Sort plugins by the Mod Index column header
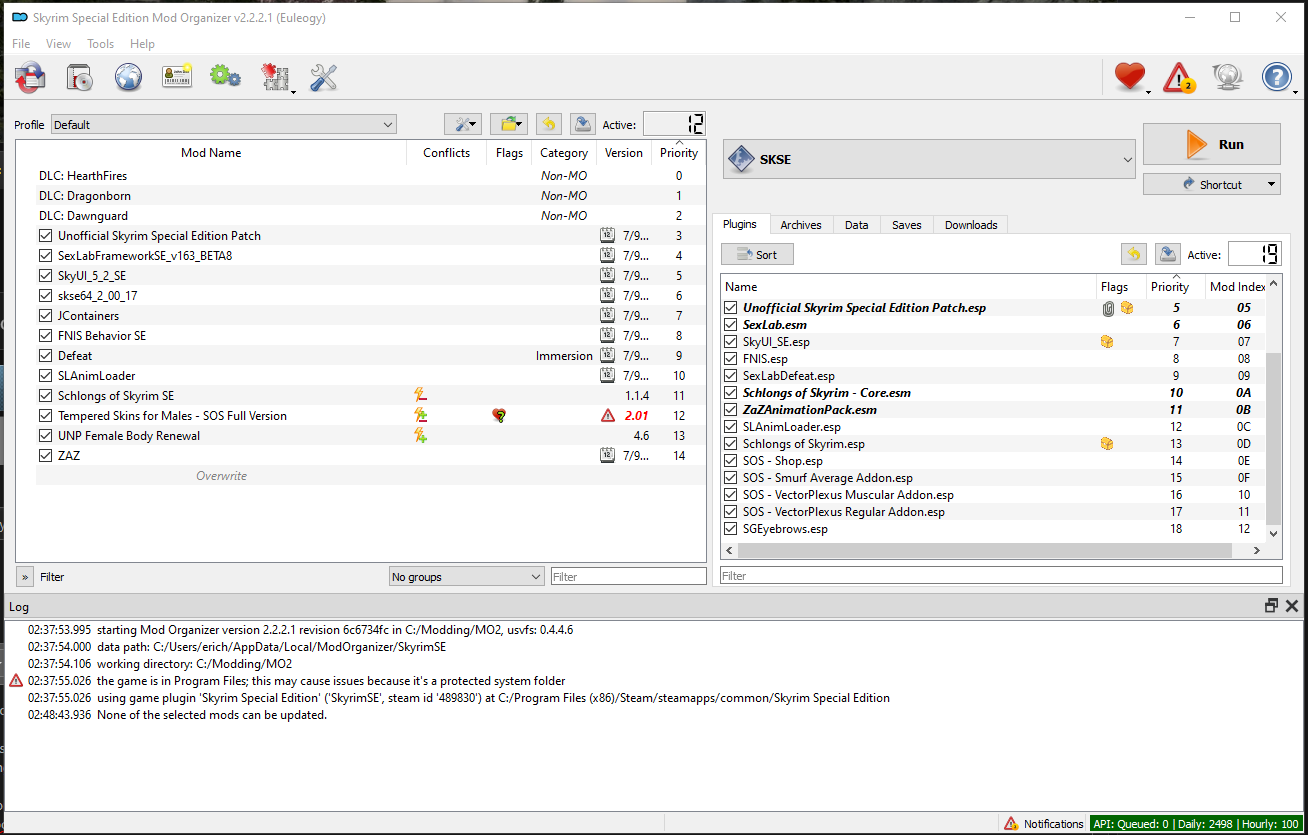Image resolution: width=1308 pixels, height=835 pixels. click(1237, 286)
